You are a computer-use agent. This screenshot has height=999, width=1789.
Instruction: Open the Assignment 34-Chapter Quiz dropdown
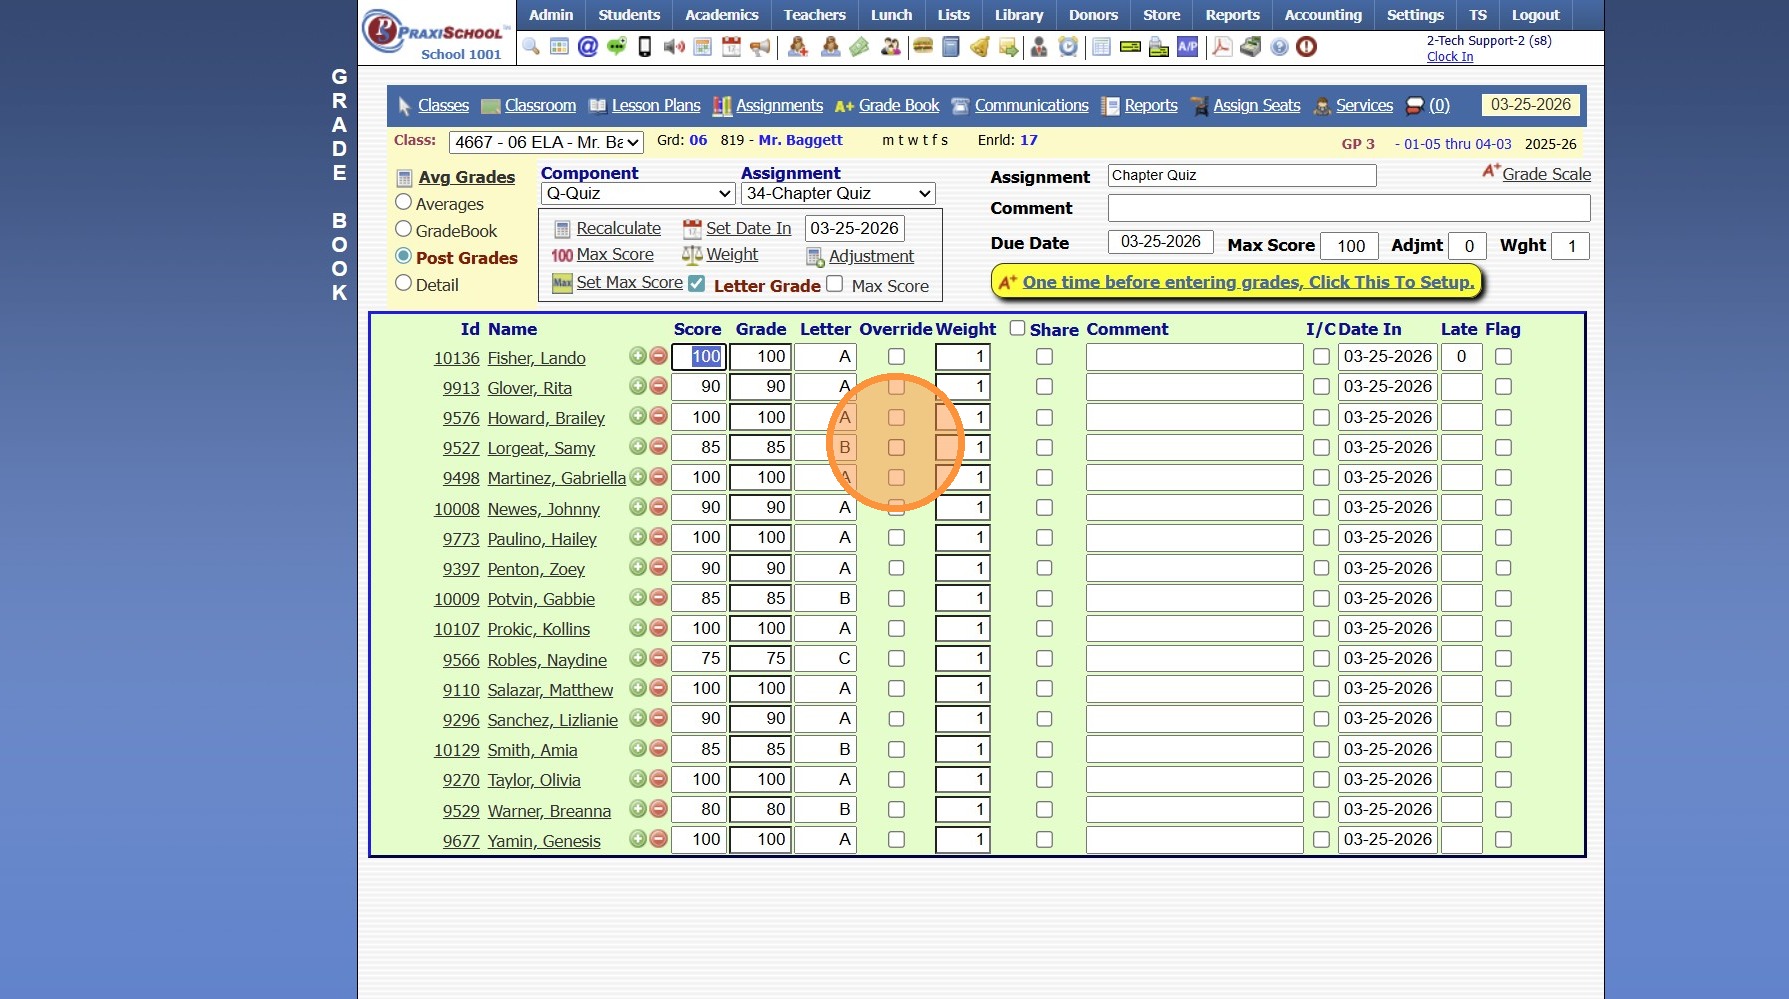pos(838,194)
